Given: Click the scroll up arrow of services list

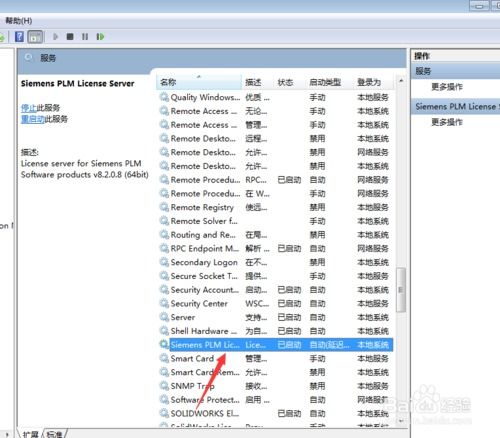Looking at the screenshot, I should 401,81.
